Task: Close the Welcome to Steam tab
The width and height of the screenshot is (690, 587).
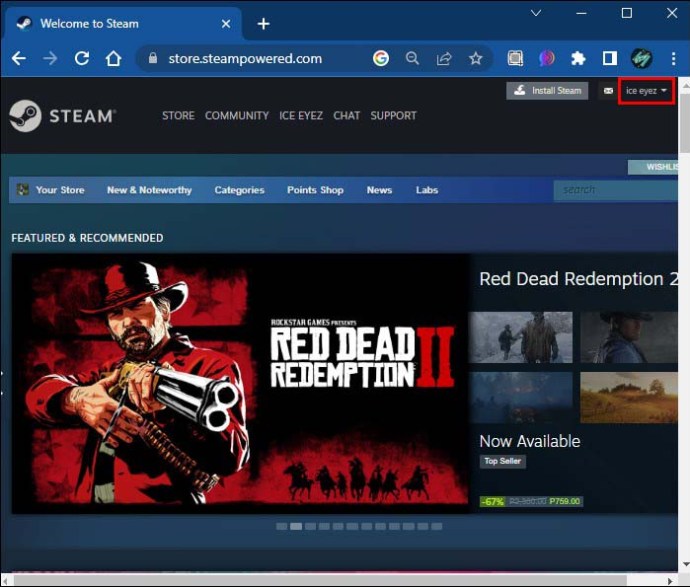Action: click(x=226, y=24)
